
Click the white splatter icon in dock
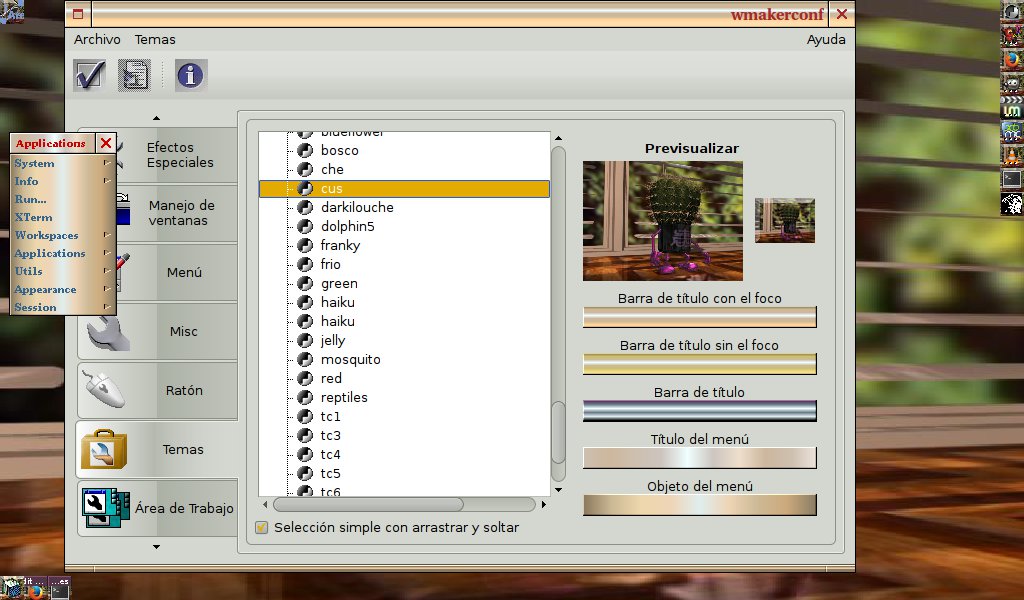(x=1012, y=204)
